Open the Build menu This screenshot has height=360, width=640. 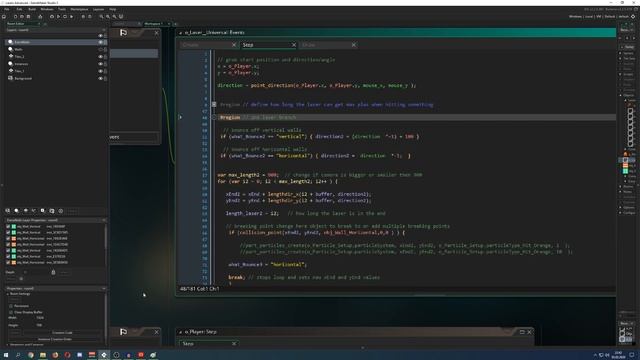pos(32,9)
